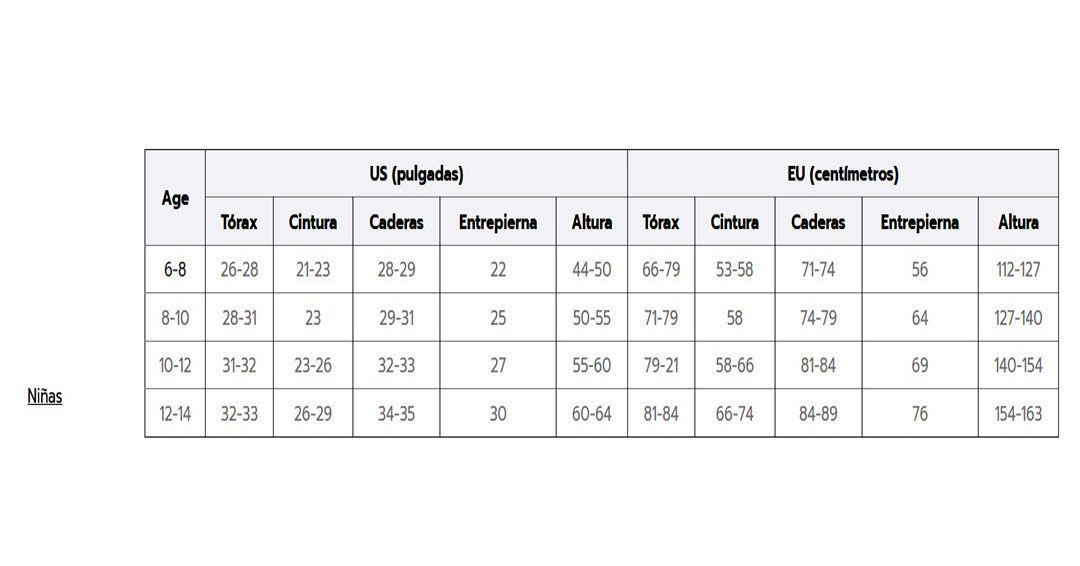Select the 6-8 age row cell
This screenshot has height=566, width=1080.
tap(175, 269)
